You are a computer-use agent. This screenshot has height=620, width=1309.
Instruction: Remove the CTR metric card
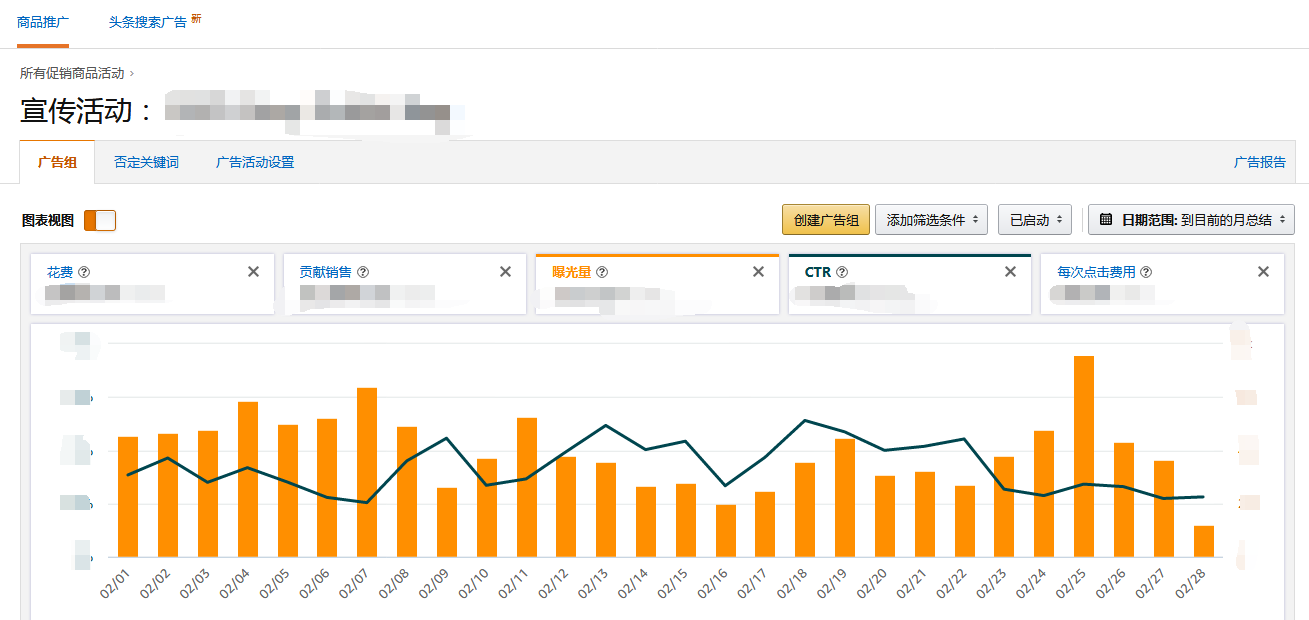pos(1010,270)
